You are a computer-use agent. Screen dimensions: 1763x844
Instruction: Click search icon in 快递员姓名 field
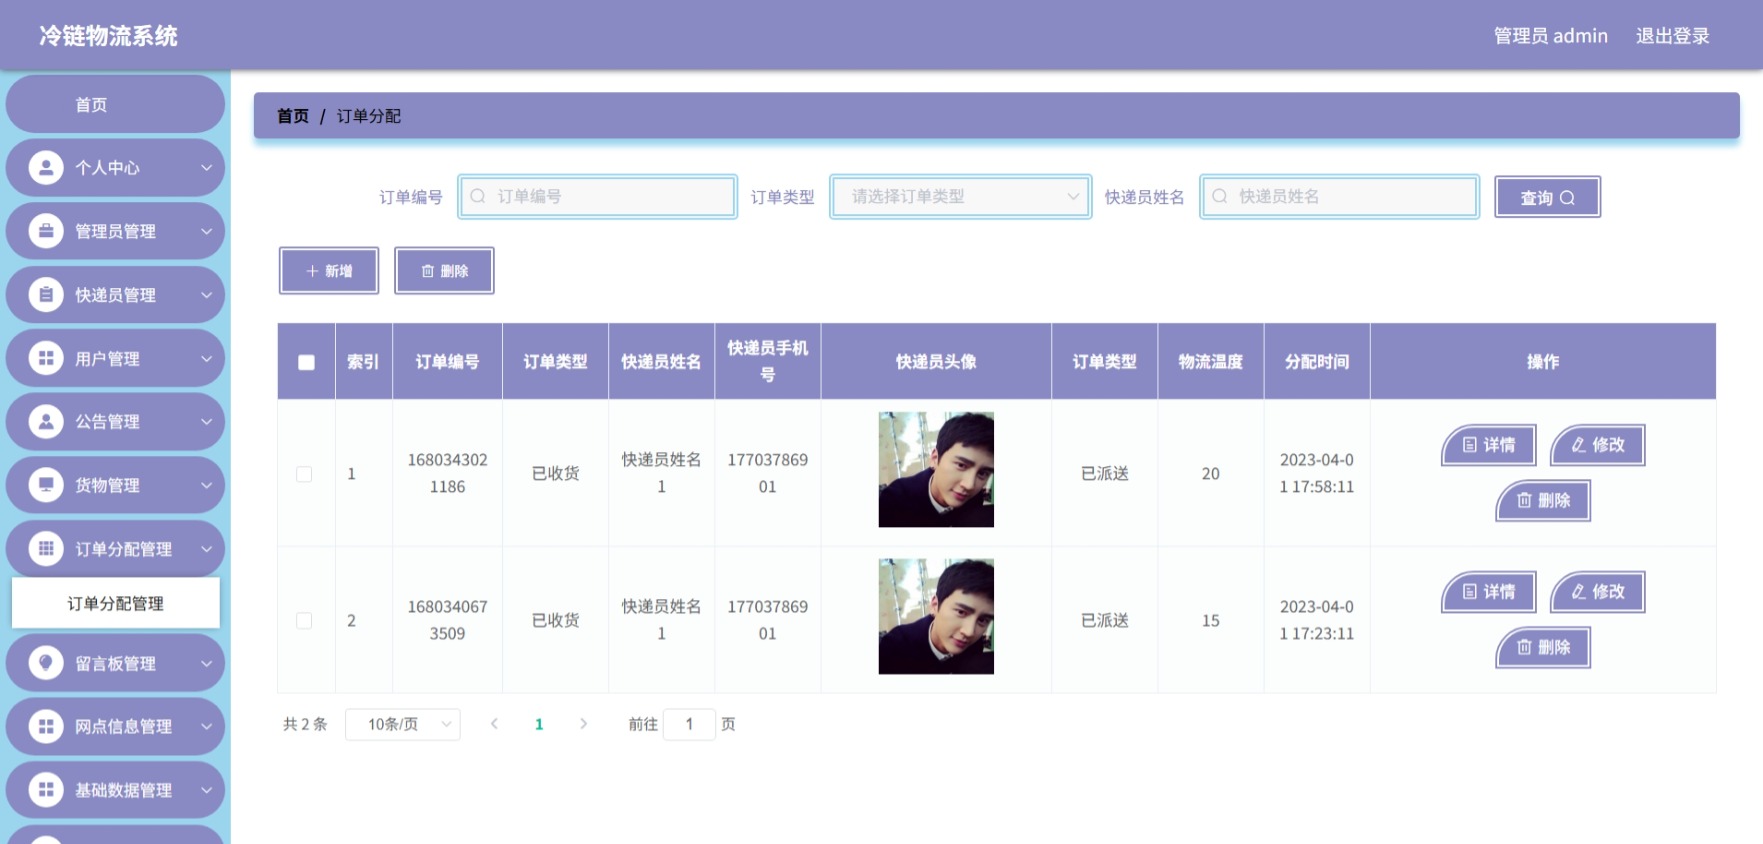click(1220, 196)
